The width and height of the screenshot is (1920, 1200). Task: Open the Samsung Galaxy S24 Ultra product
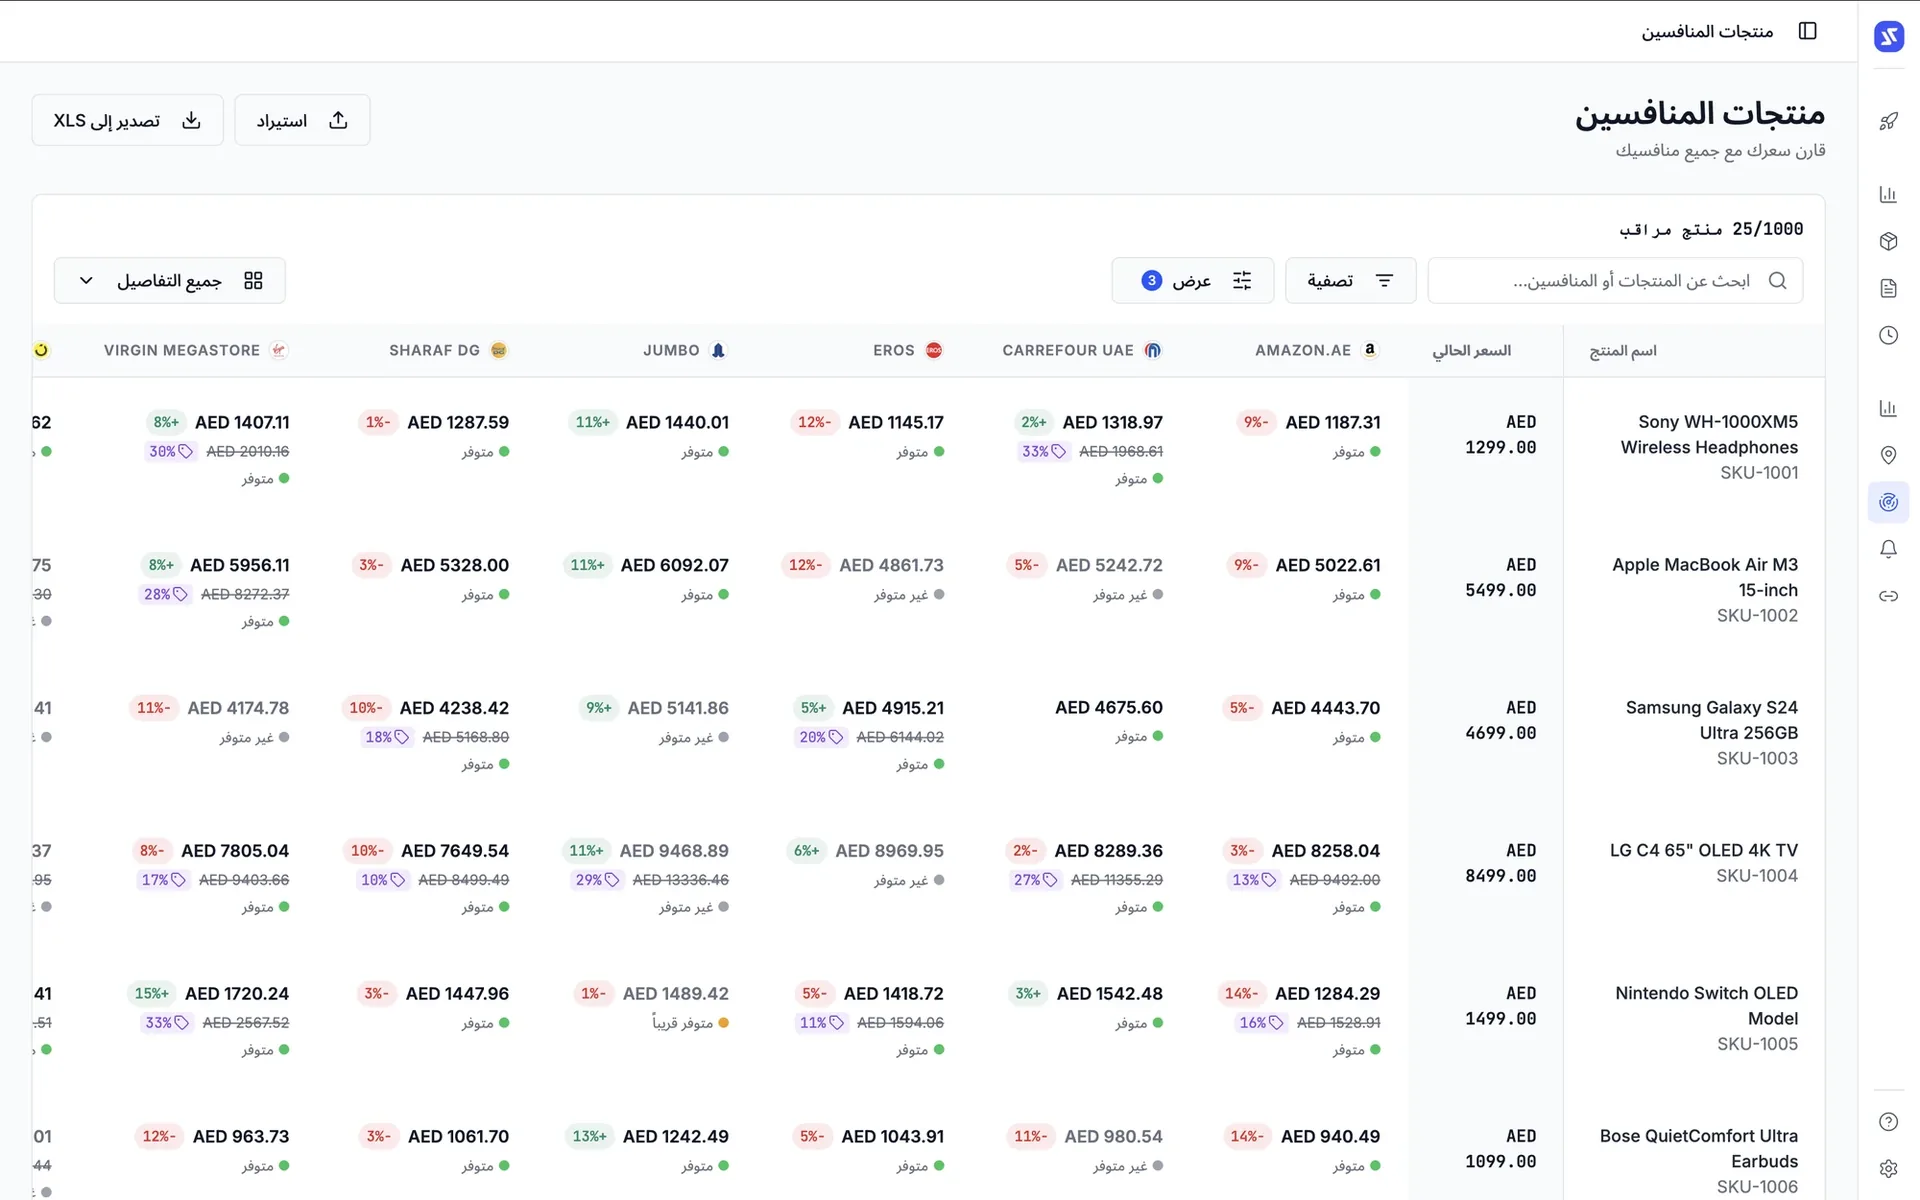pos(1712,720)
